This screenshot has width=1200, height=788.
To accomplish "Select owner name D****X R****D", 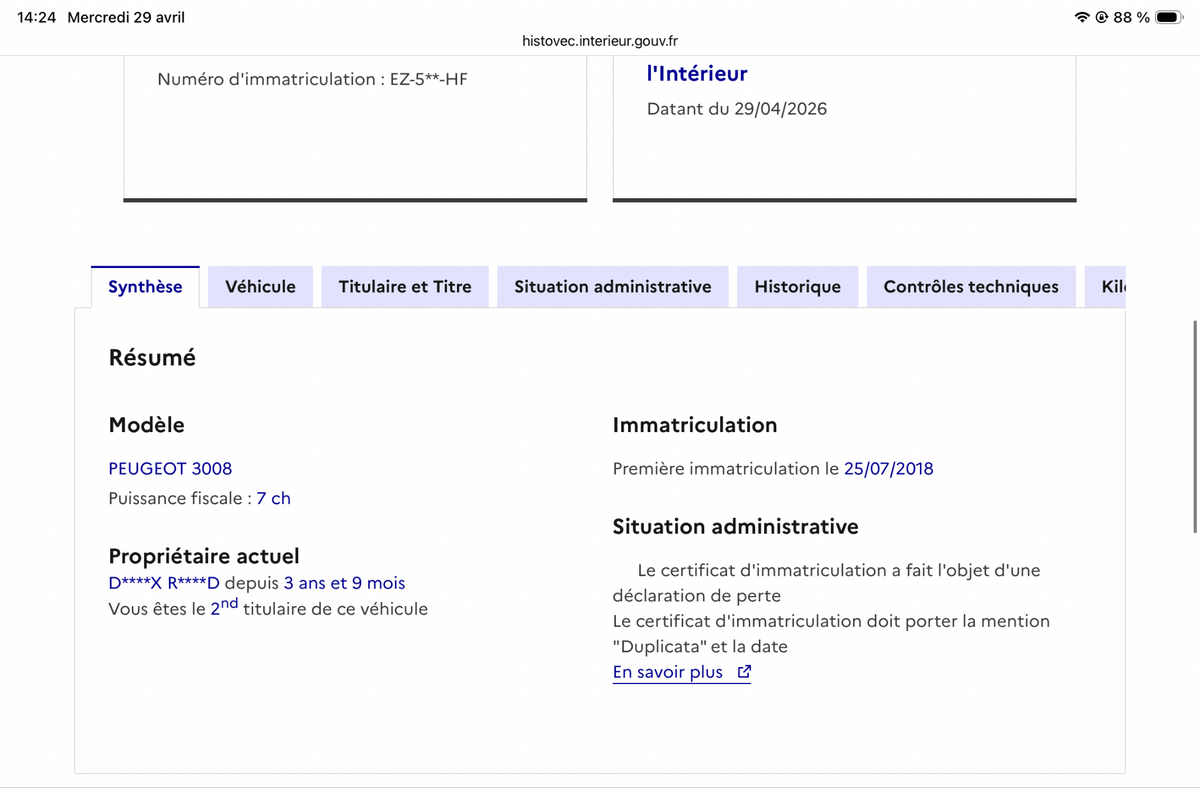I will tap(164, 583).
